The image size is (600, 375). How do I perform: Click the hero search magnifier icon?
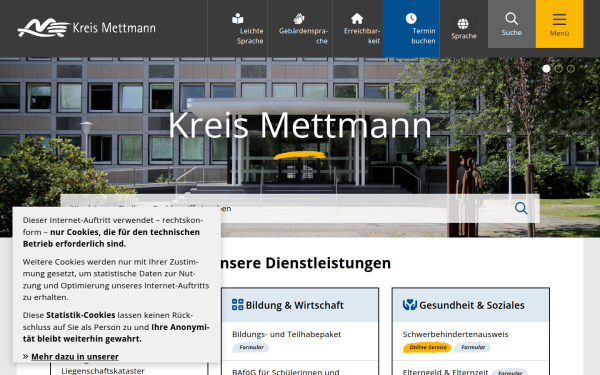[521, 208]
